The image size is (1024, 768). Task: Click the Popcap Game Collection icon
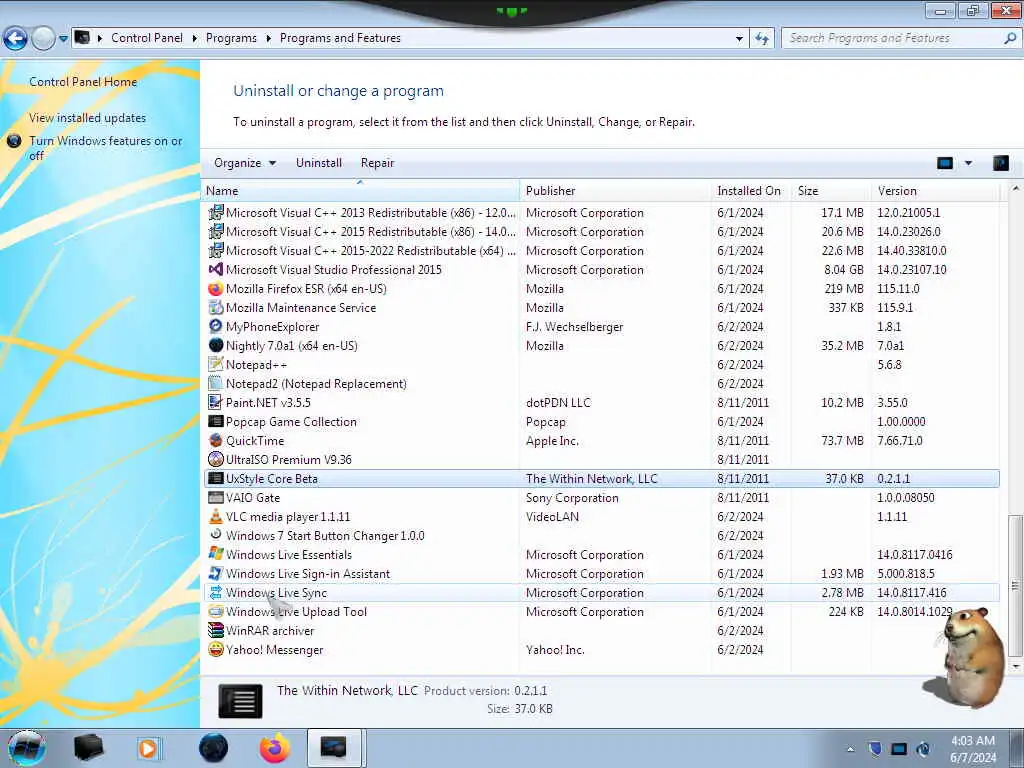coord(216,421)
